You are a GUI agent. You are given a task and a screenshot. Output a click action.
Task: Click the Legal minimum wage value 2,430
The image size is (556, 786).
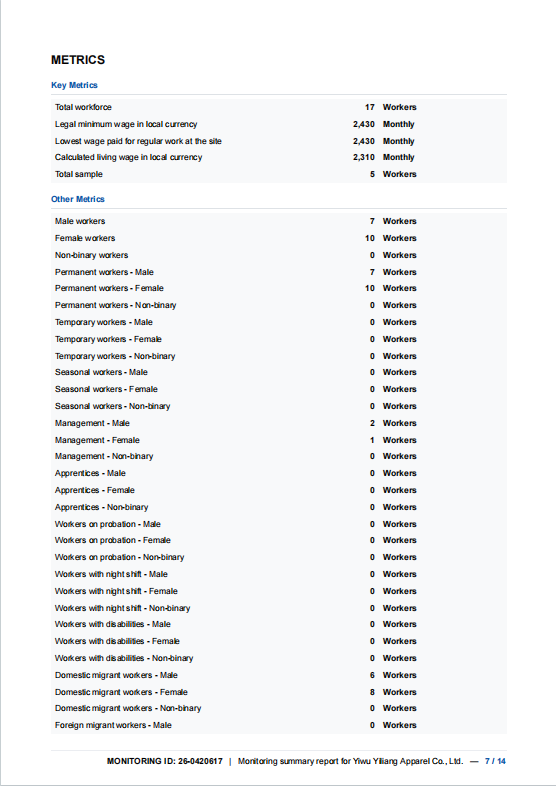[x=363, y=124]
